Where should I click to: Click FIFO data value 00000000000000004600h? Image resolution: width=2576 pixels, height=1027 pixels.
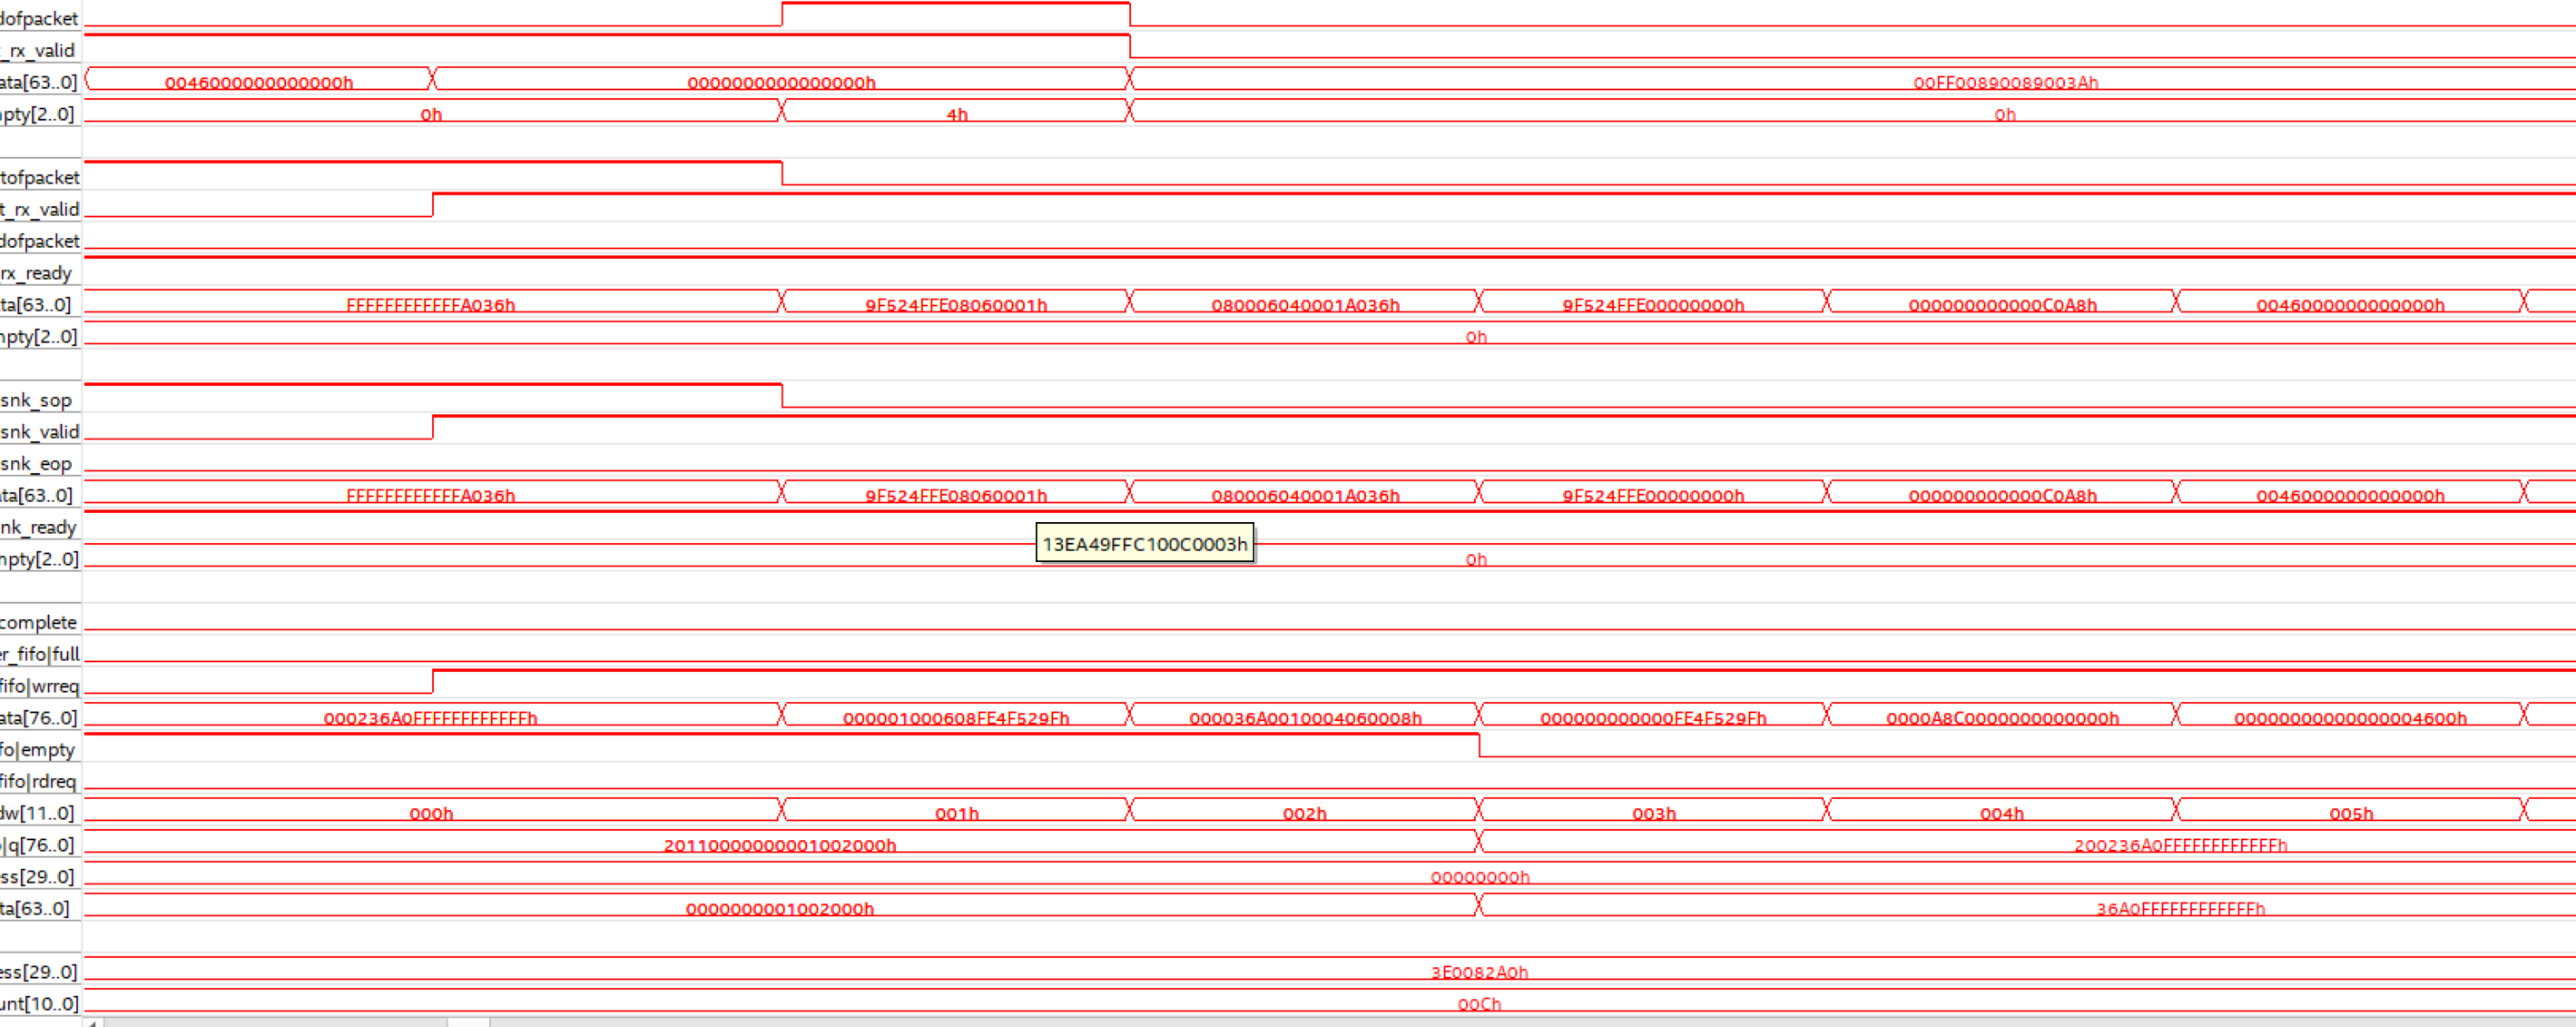2350,718
